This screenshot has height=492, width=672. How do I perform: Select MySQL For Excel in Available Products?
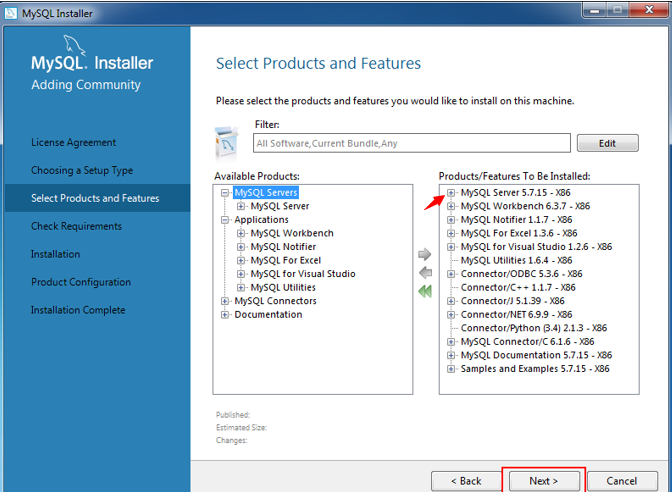286,261
